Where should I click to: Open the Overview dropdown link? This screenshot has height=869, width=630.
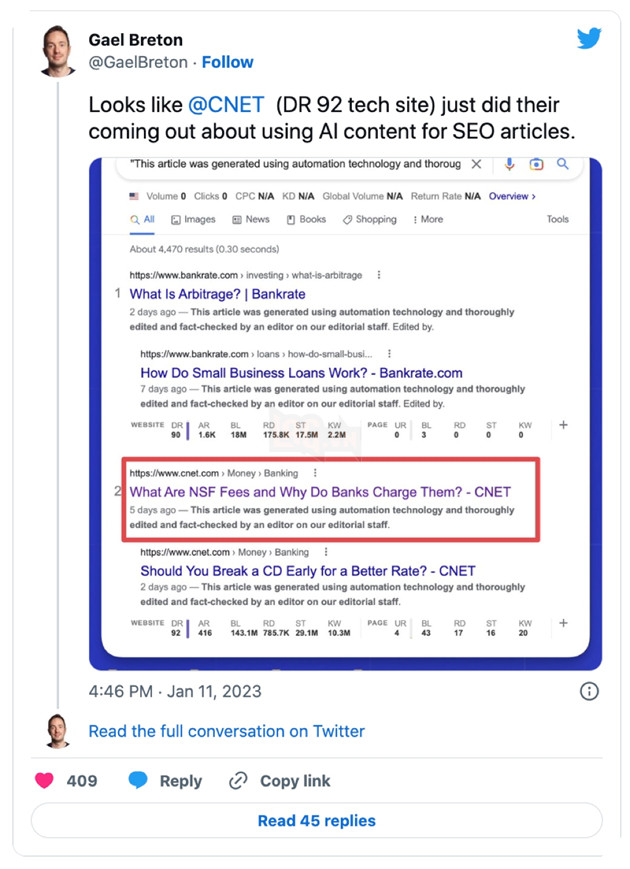[512, 196]
